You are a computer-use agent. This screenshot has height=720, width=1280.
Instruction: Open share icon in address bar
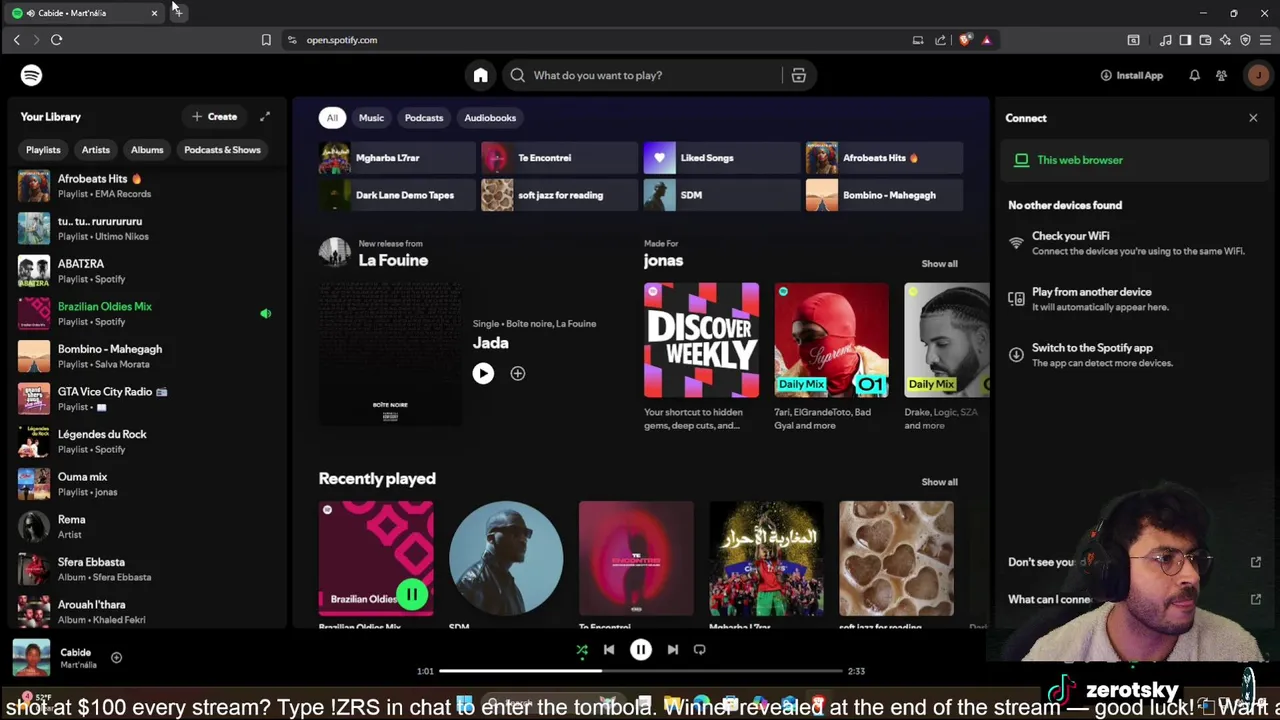click(x=940, y=40)
